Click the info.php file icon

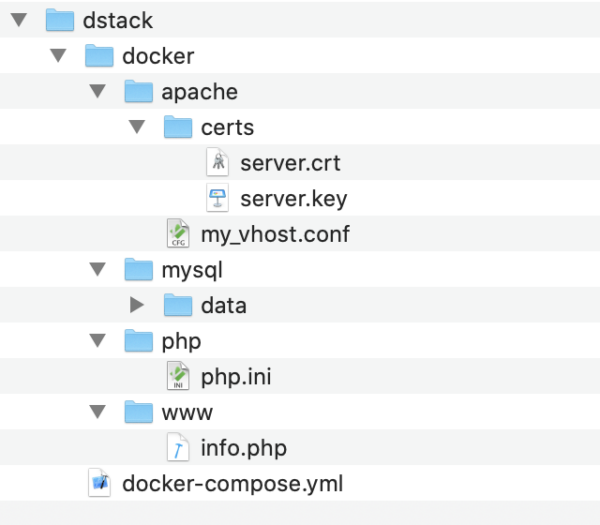pos(178,447)
